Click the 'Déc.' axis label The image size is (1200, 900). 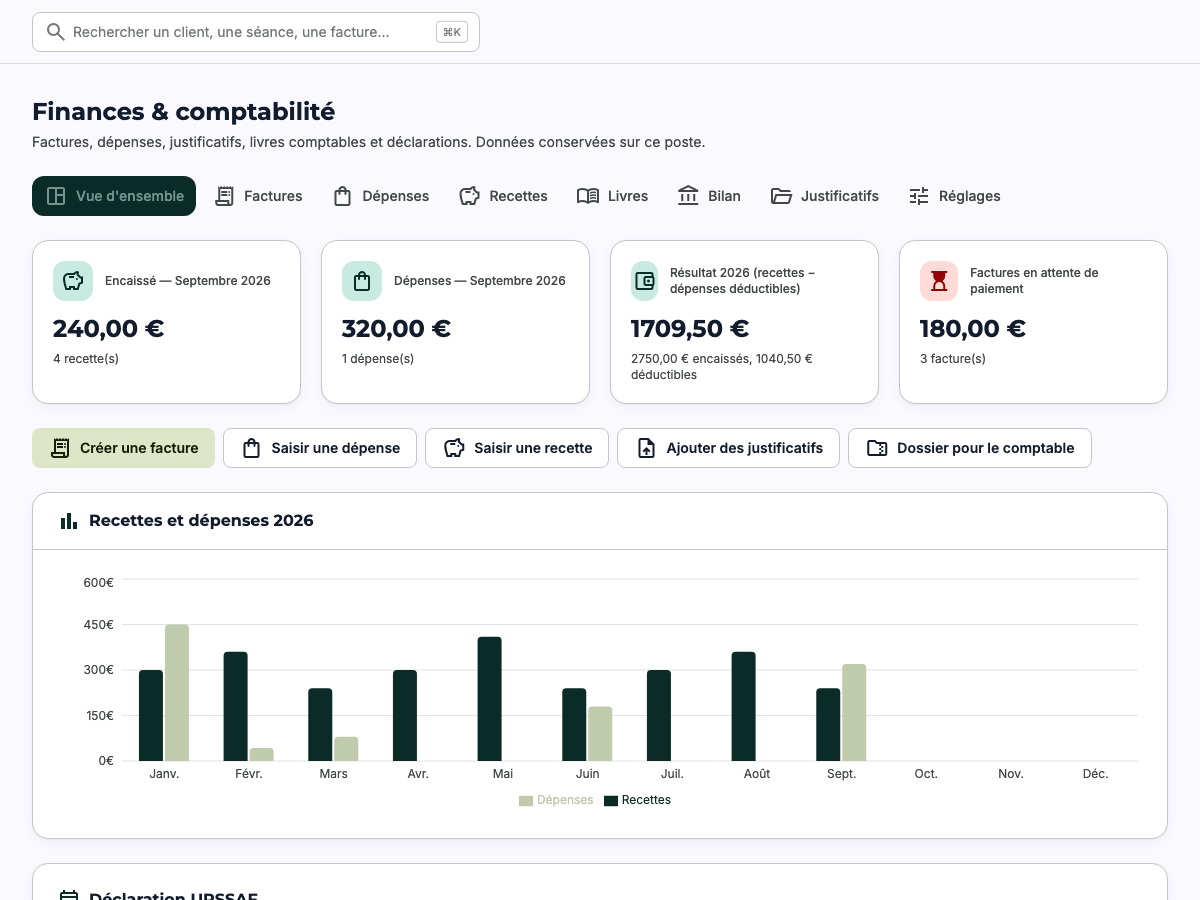(x=1096, y=774)
